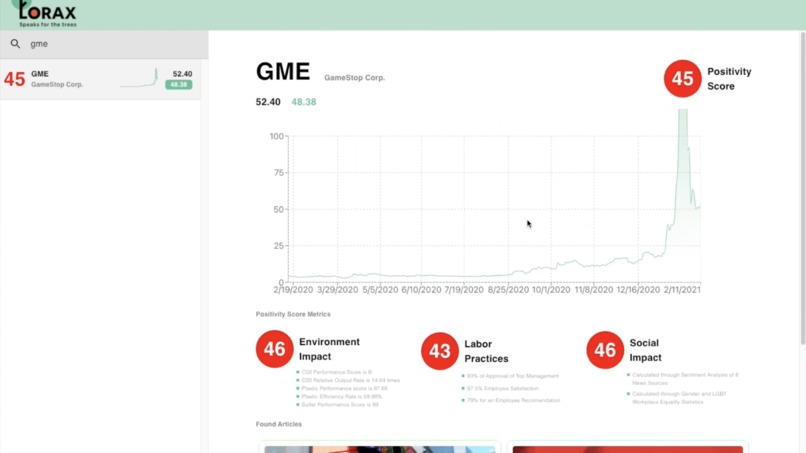Click the green 48.38 badge in the sidebar
This screenshot has width=806, height=453.
click(178, 85)
